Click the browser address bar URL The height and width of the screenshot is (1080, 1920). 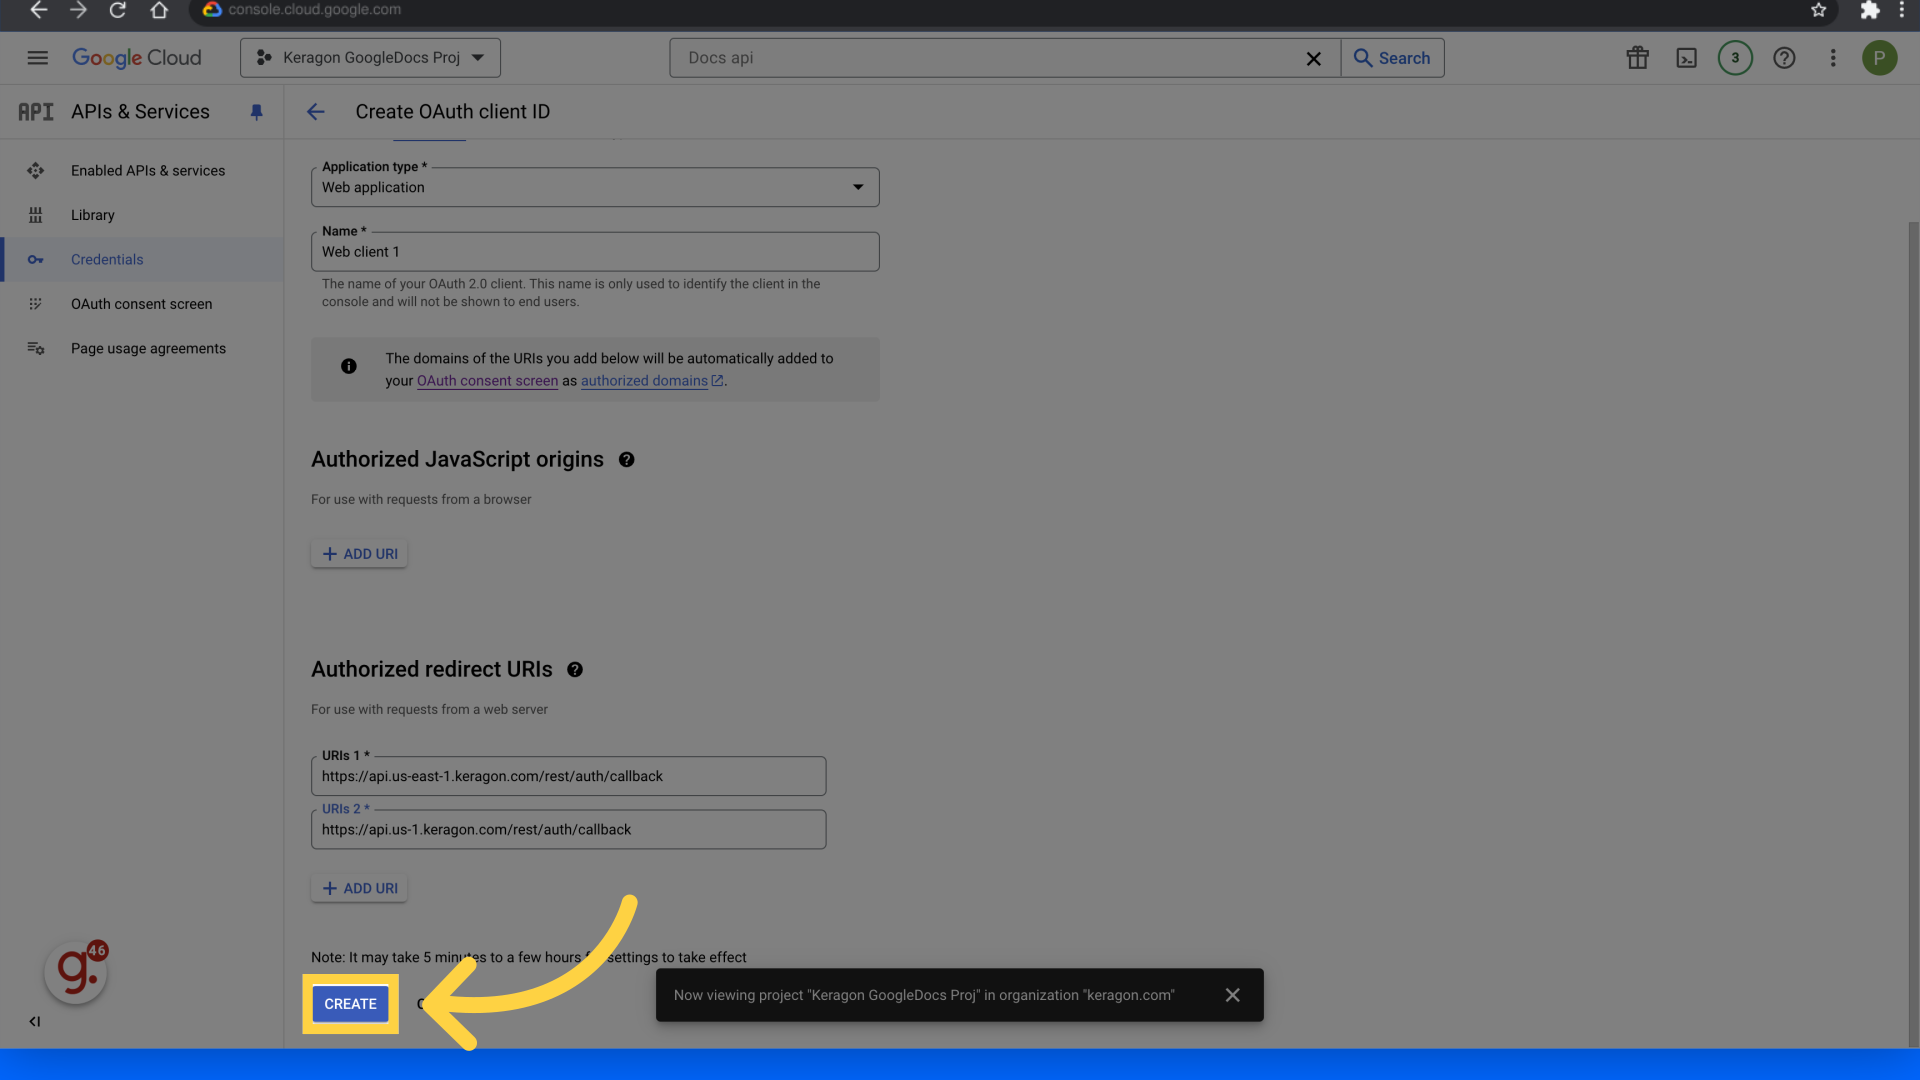coord(314,10)
